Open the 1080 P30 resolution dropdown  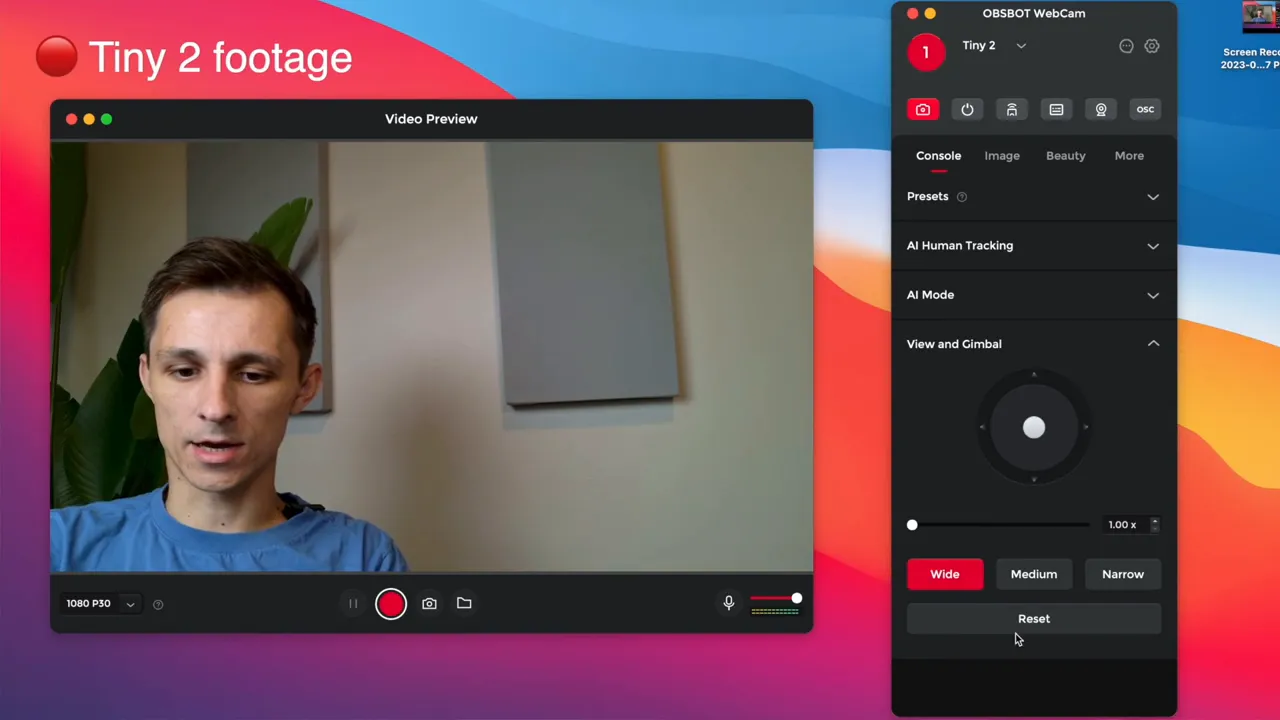[101, 603]
